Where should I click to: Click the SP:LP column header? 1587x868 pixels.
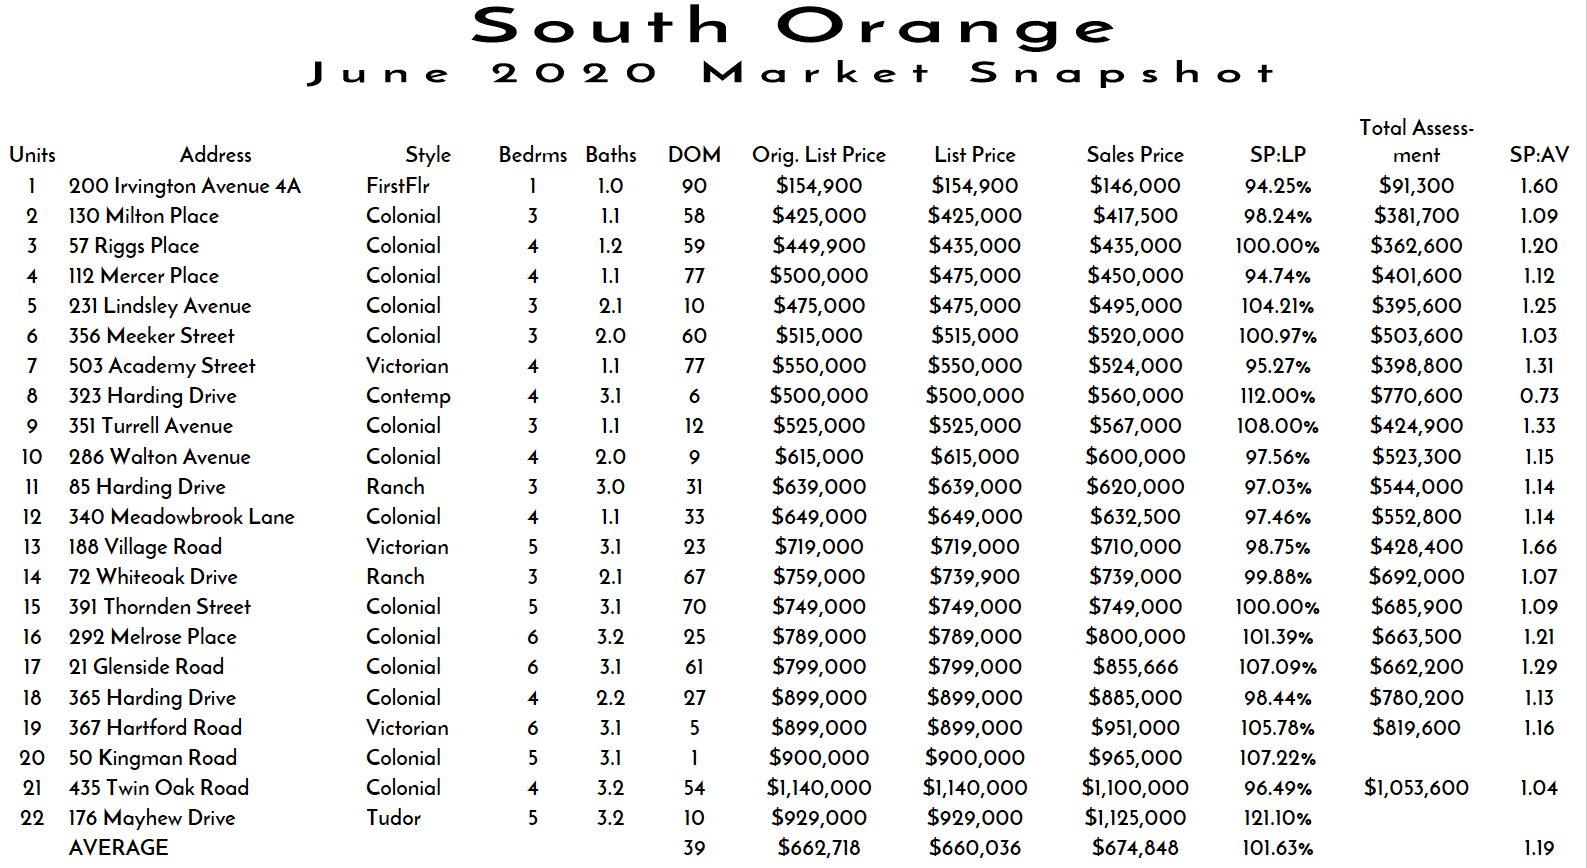click(1278, 155)
